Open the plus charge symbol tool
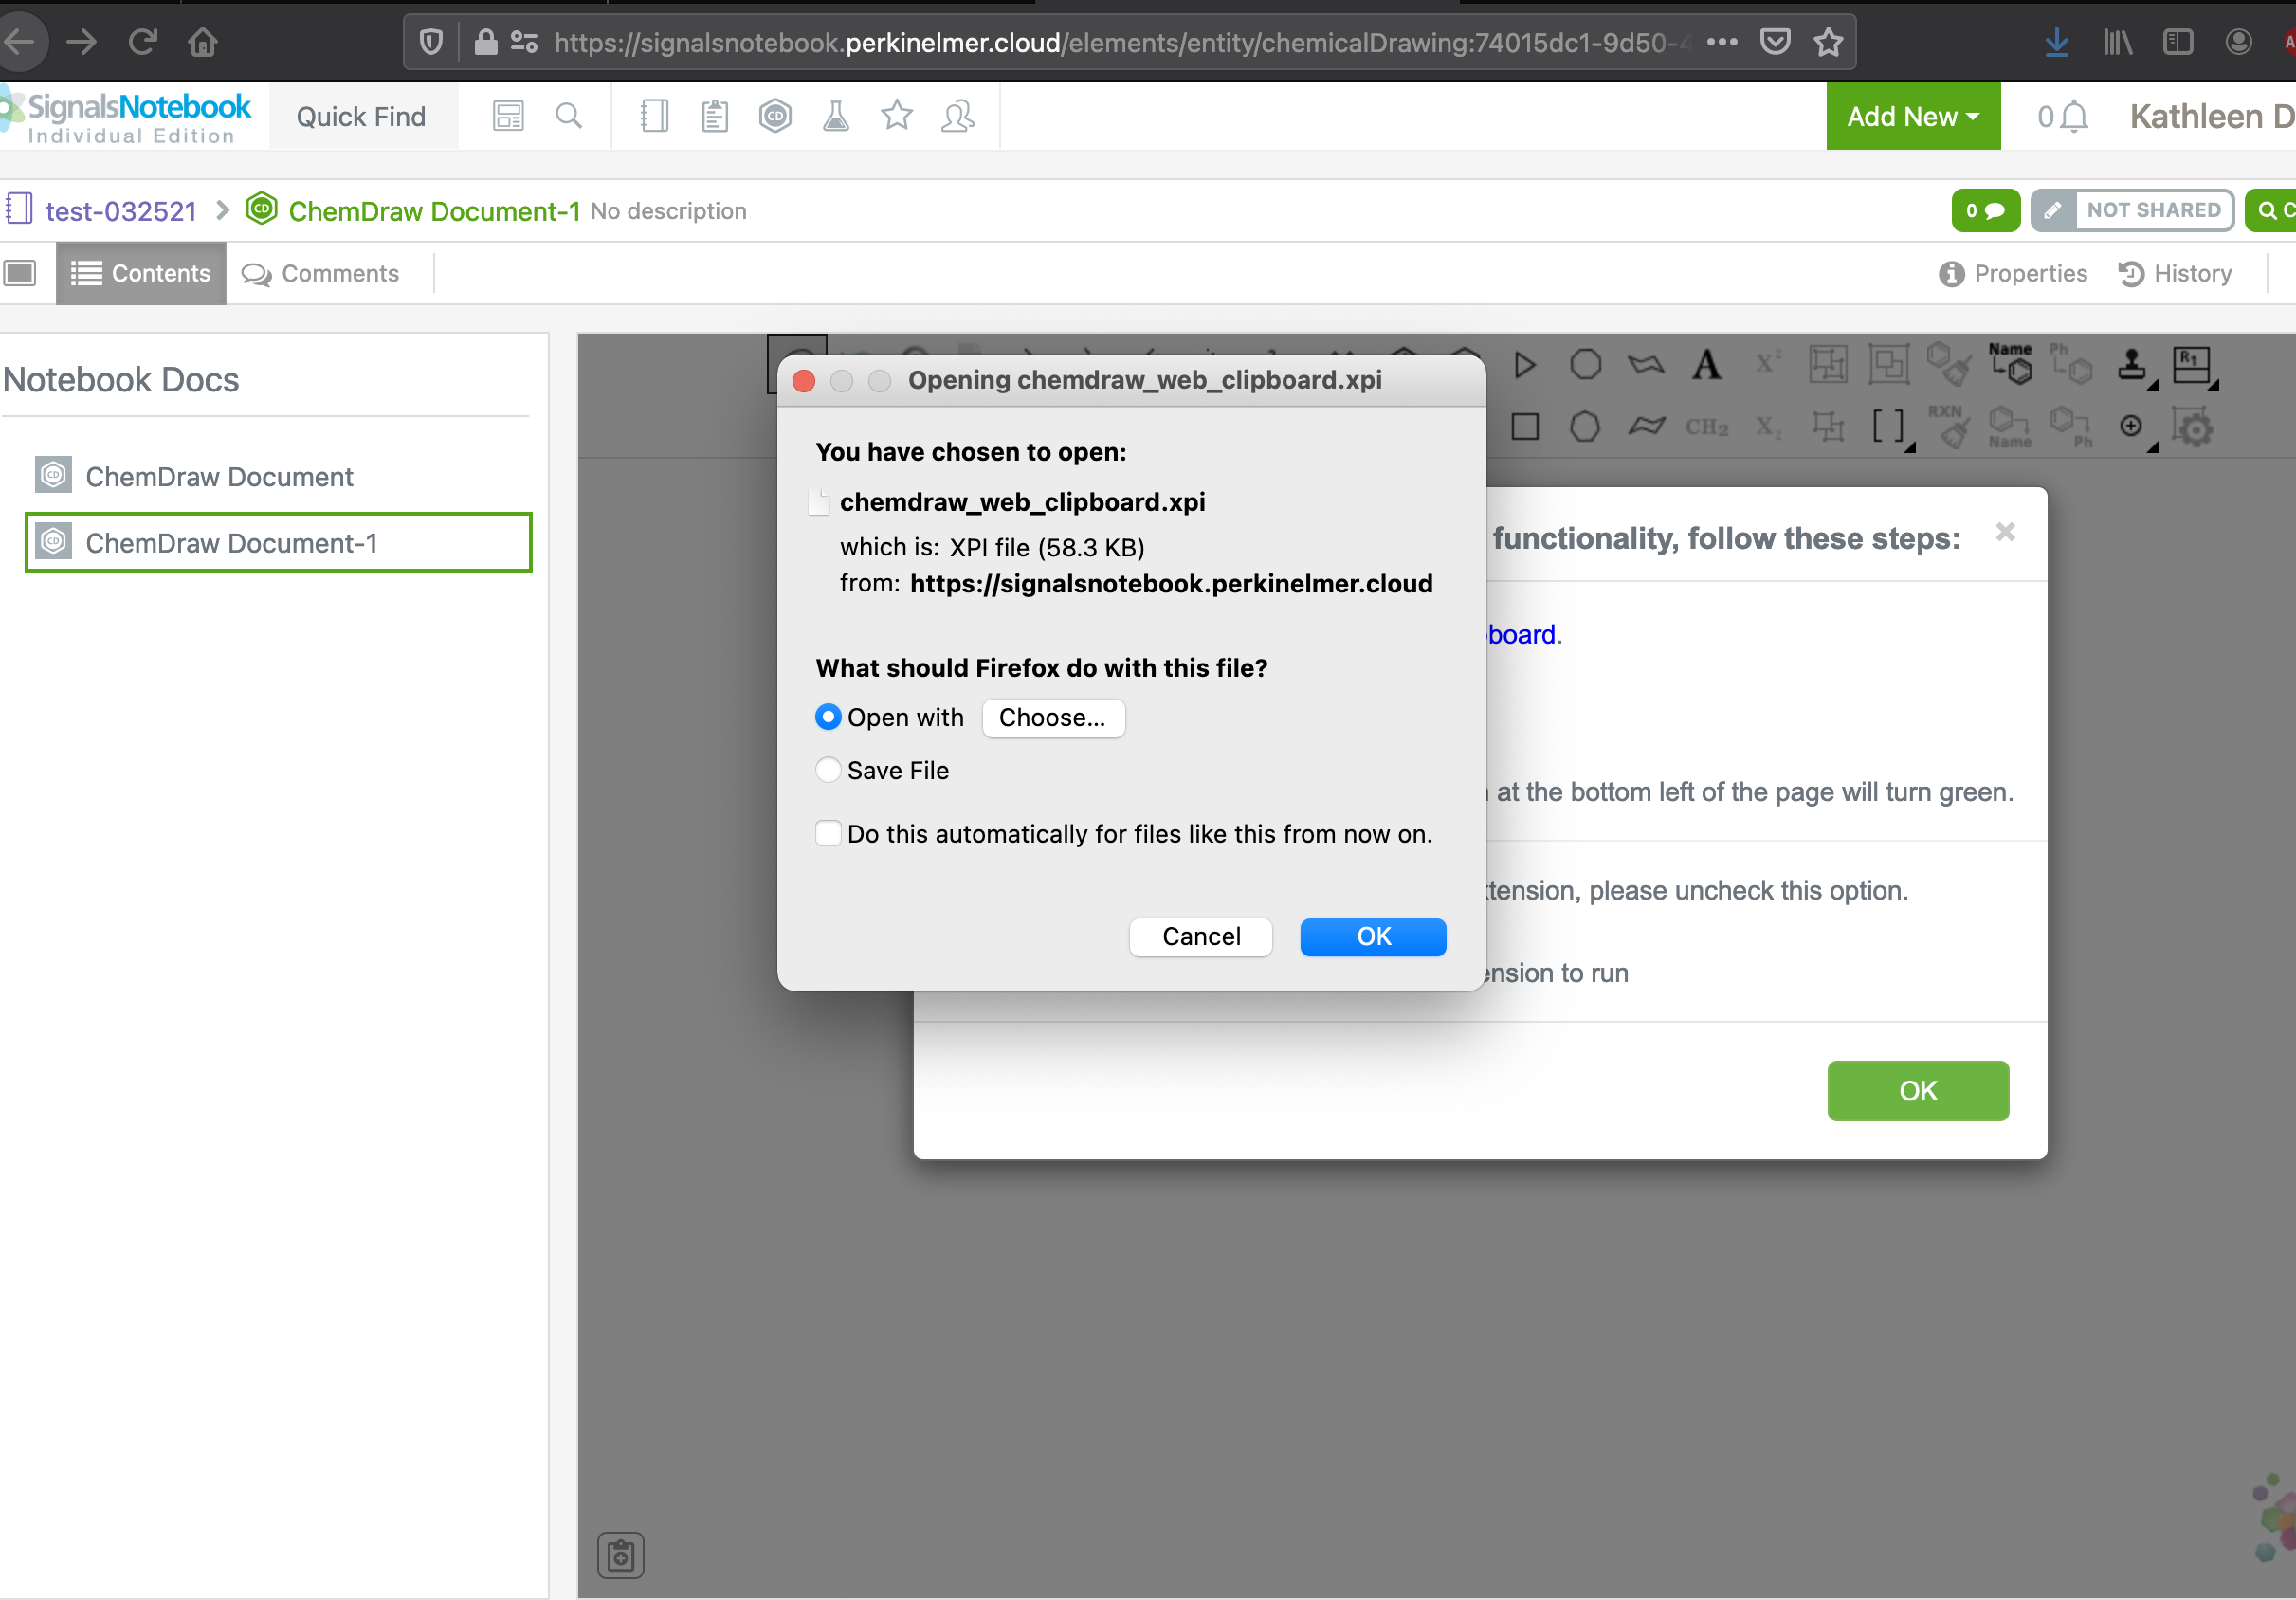Viewport: 2296px width, 1600px height. pyautogui.click(x=2132, y=427)
